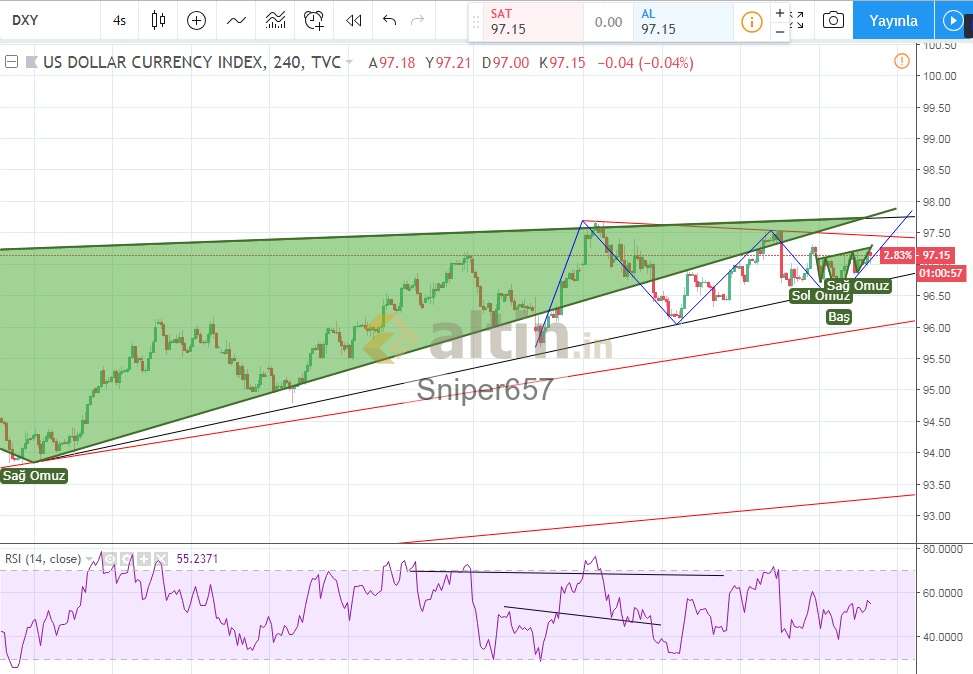
Task: Click the play icon next to Yayınla
Action: [x=952, y=20]
